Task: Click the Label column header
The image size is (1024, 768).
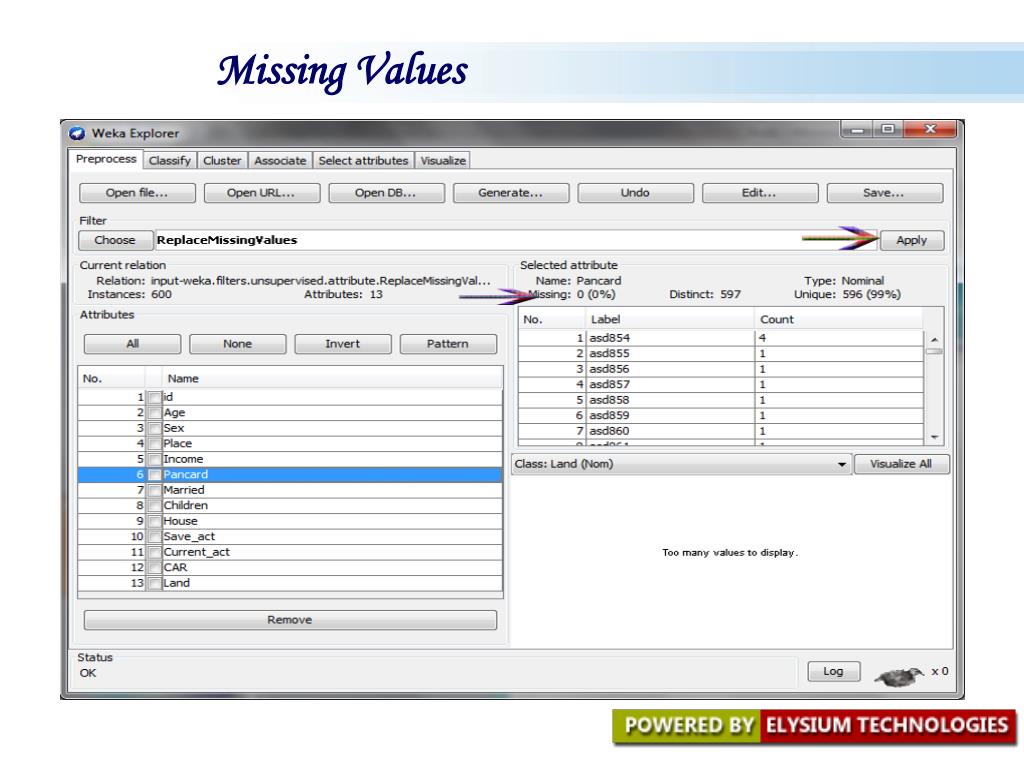Action: 669,320
